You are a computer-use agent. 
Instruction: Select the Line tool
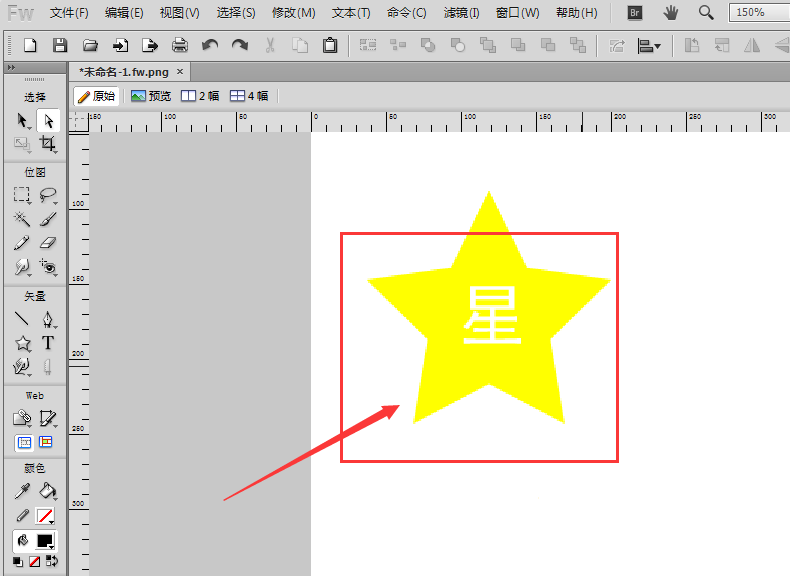[x=22, y=319]
